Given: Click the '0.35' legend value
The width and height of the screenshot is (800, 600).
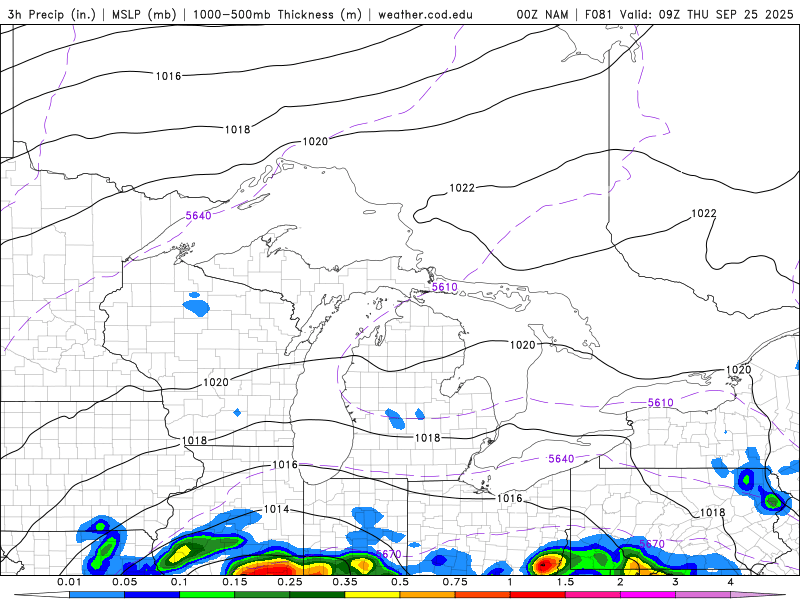Looking at the screenshot, I should (x=345, y=582).
